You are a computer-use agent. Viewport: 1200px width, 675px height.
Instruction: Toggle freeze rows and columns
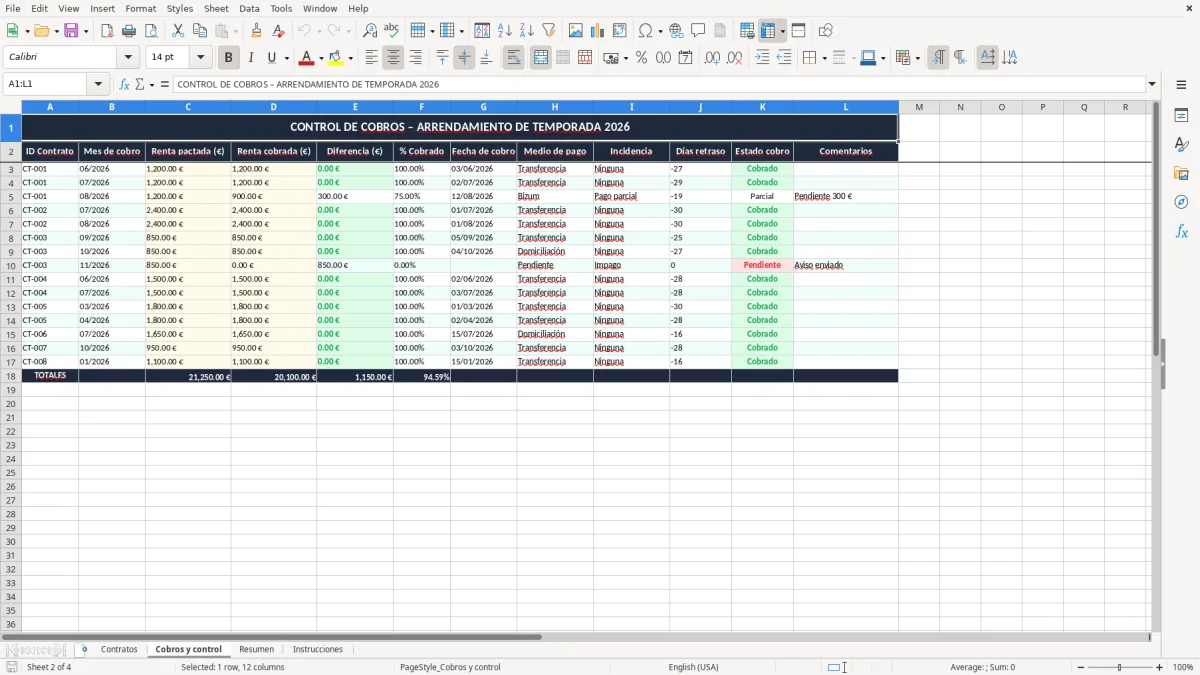(768, 31)
